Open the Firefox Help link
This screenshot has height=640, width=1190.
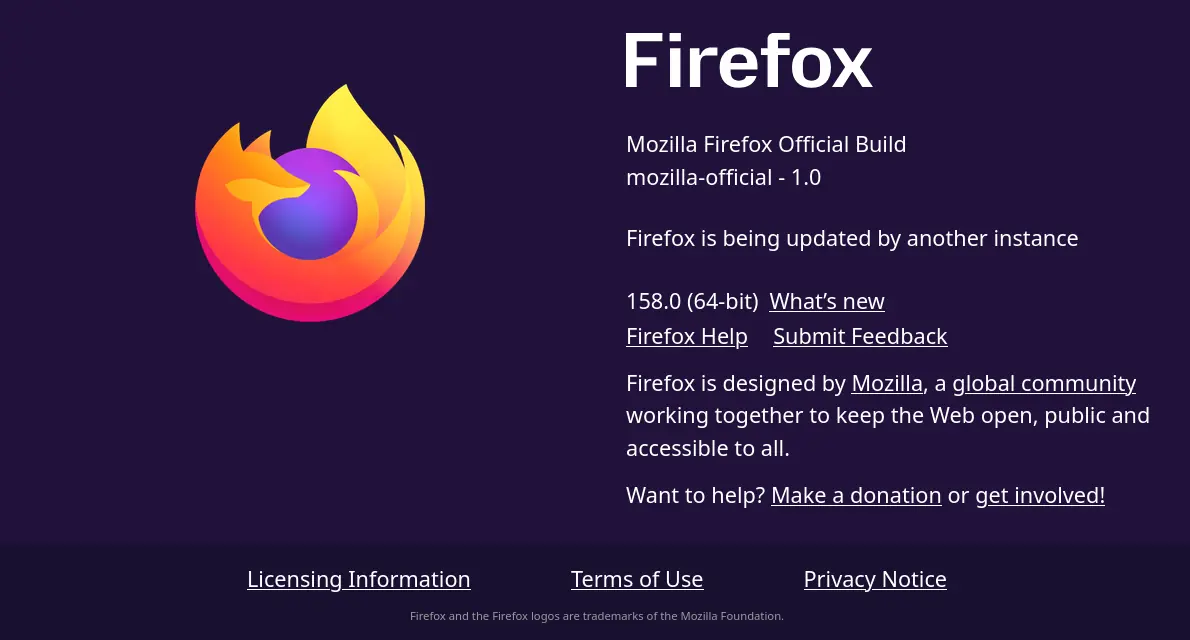pyautogui.click(x=687, y=336)
